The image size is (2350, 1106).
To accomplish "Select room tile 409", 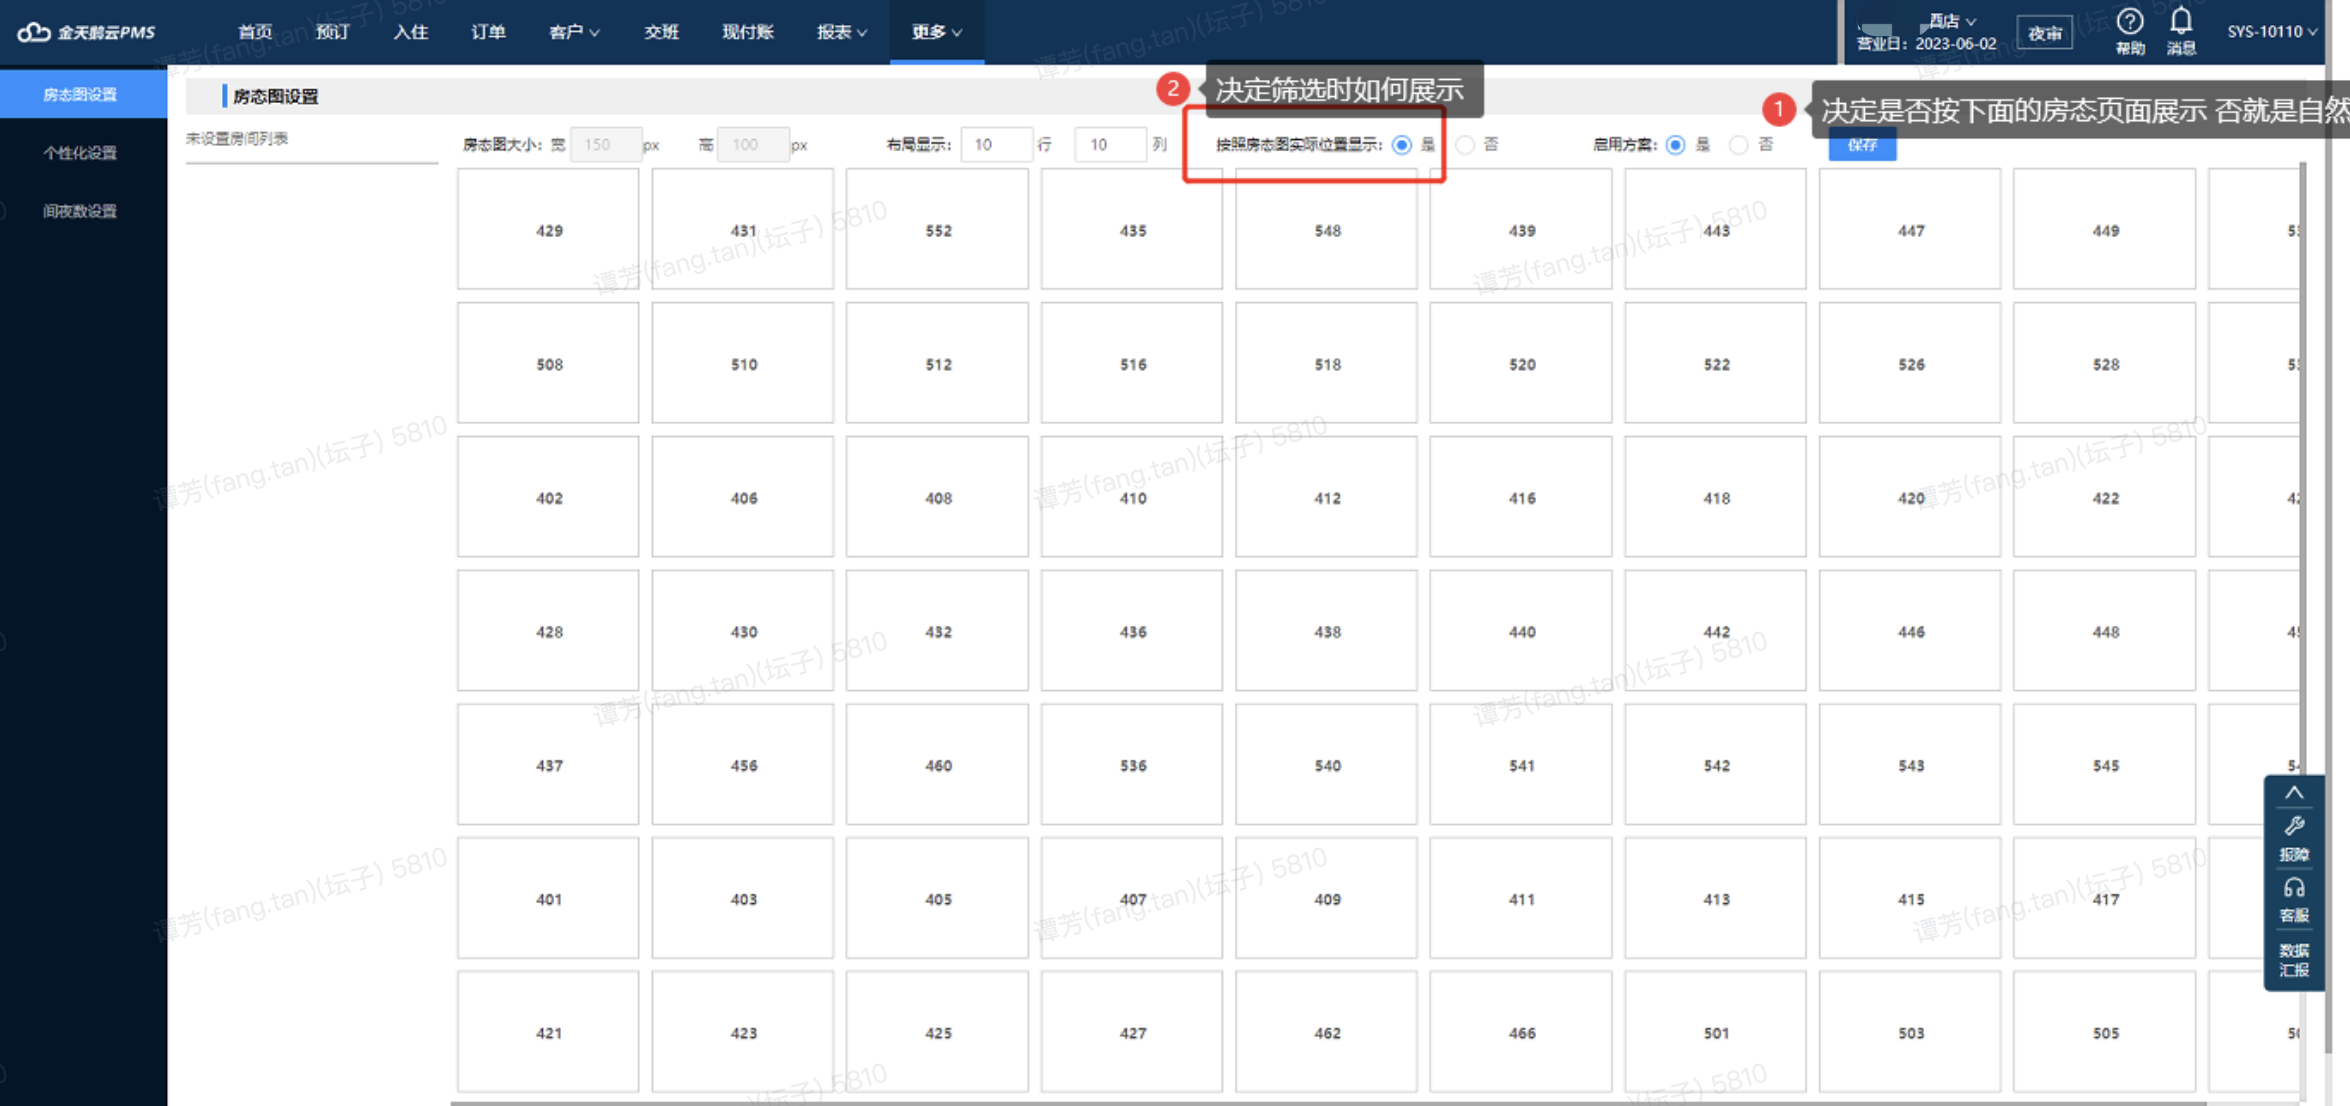I will 1327,899.
